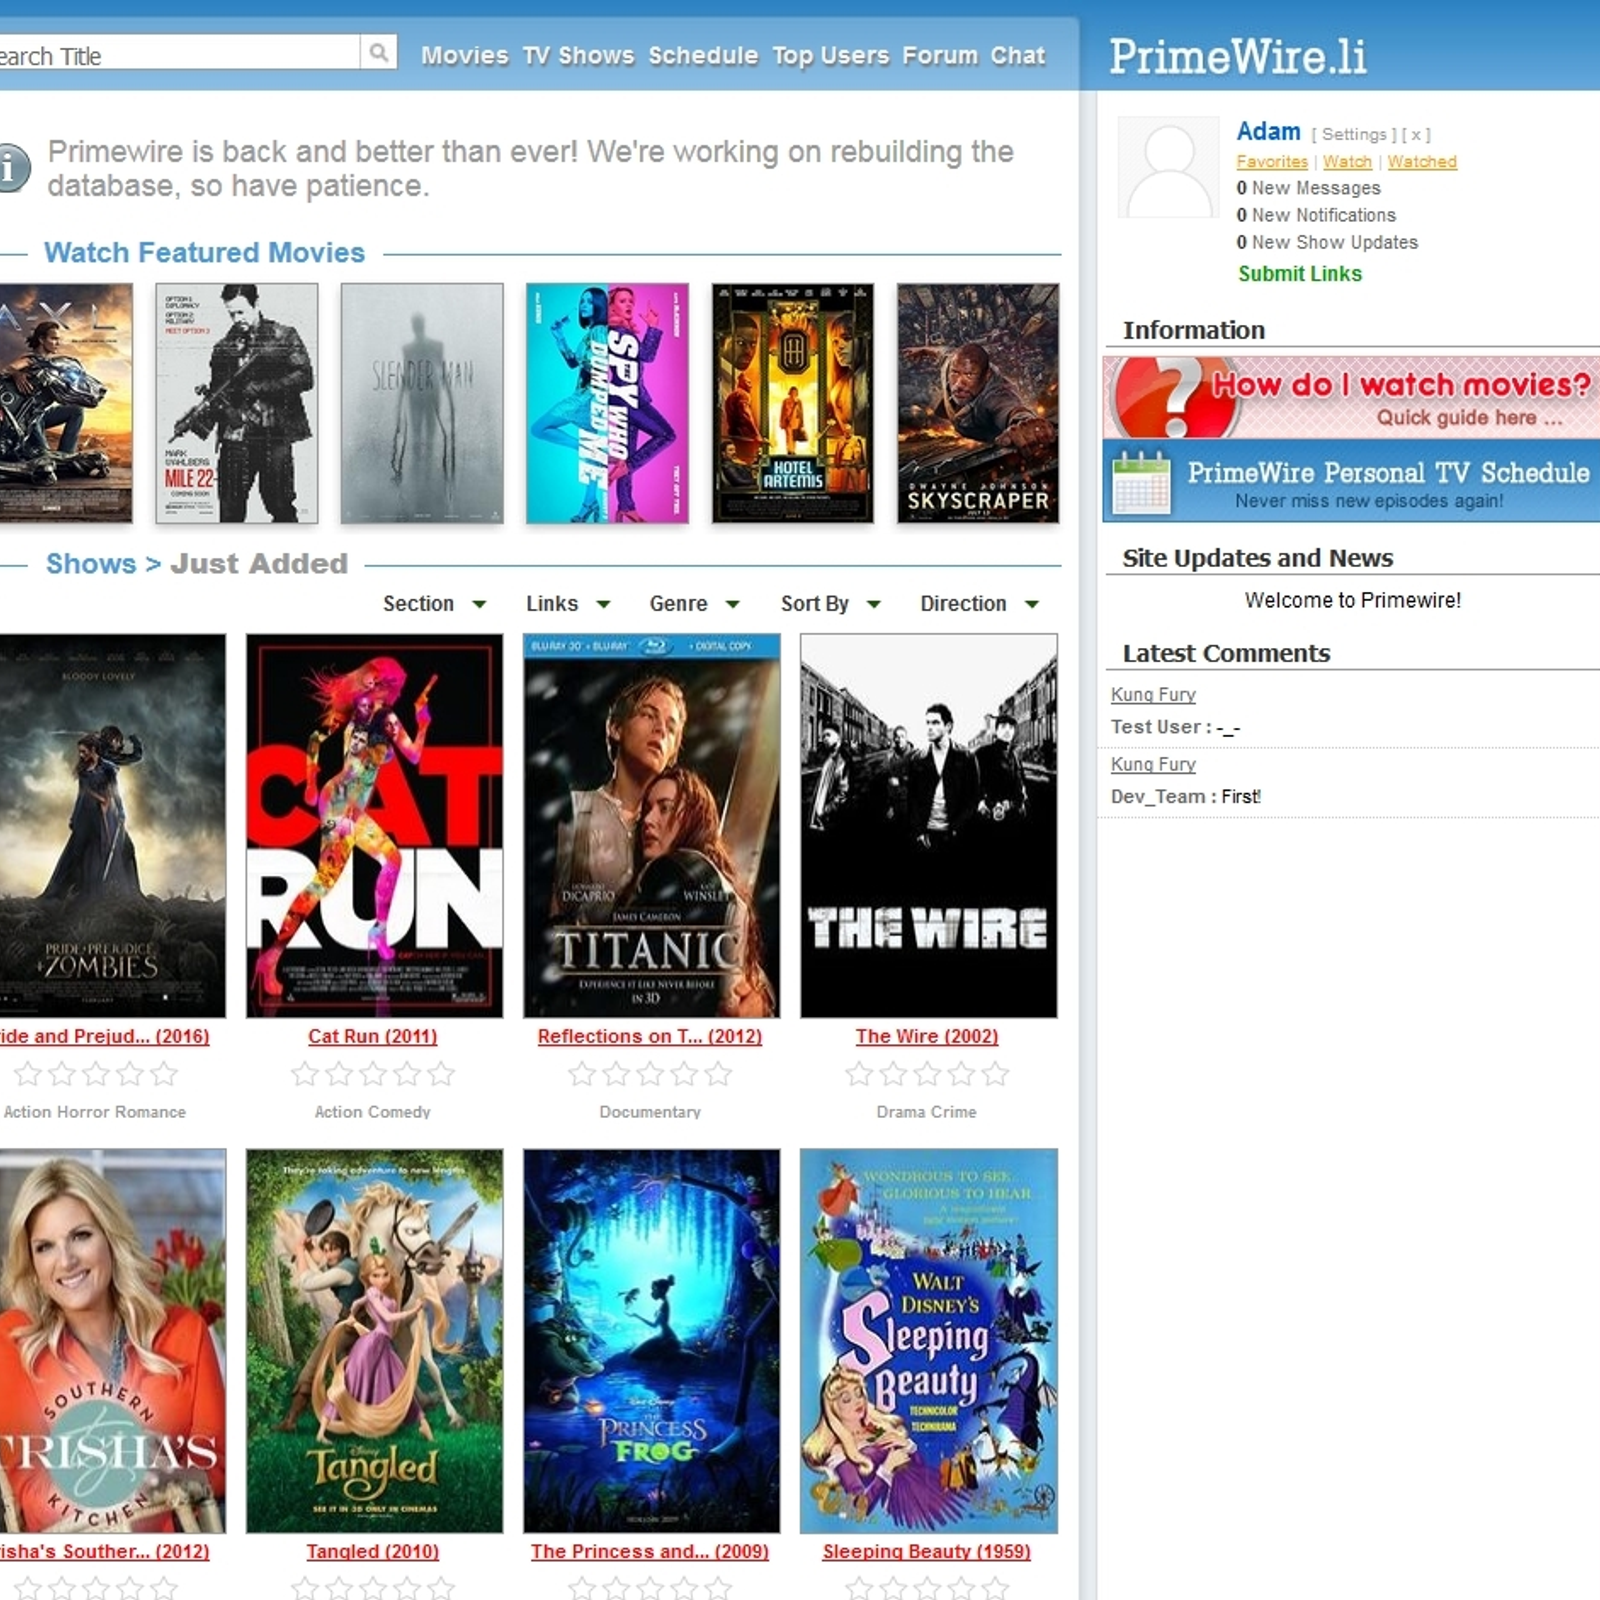The width and height of the screenshot is (1600, 1600).
Task: Rate Reflections on Titanic three stars
Action: pos(650,1074)
